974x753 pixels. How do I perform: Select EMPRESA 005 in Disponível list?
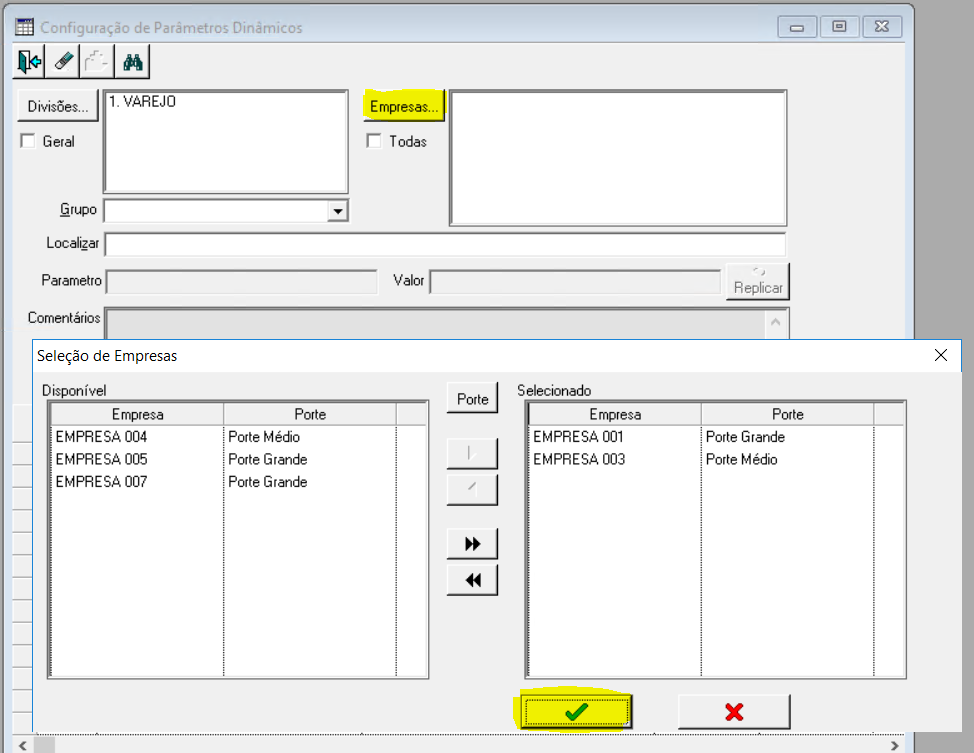click(x=101, y=459)
